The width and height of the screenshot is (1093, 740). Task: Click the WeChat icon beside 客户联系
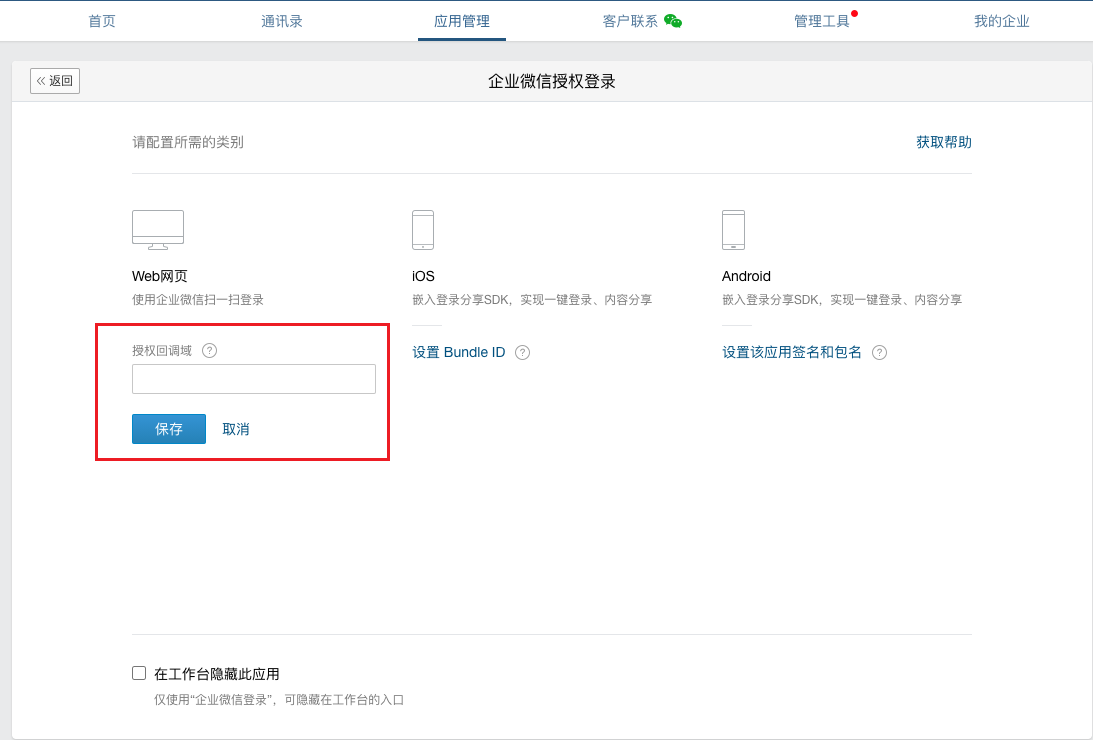673,21
